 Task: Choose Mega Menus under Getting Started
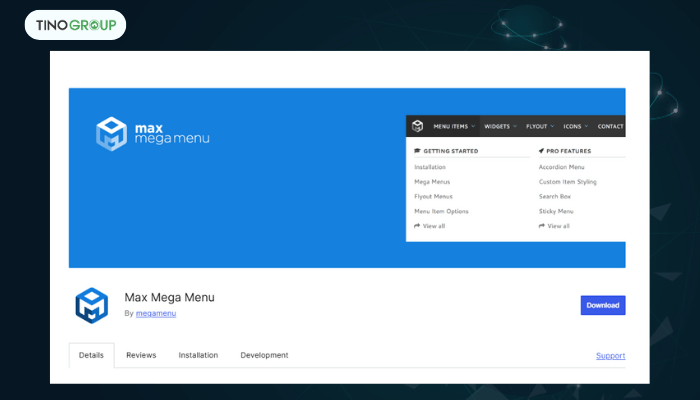tap(432, 182)
